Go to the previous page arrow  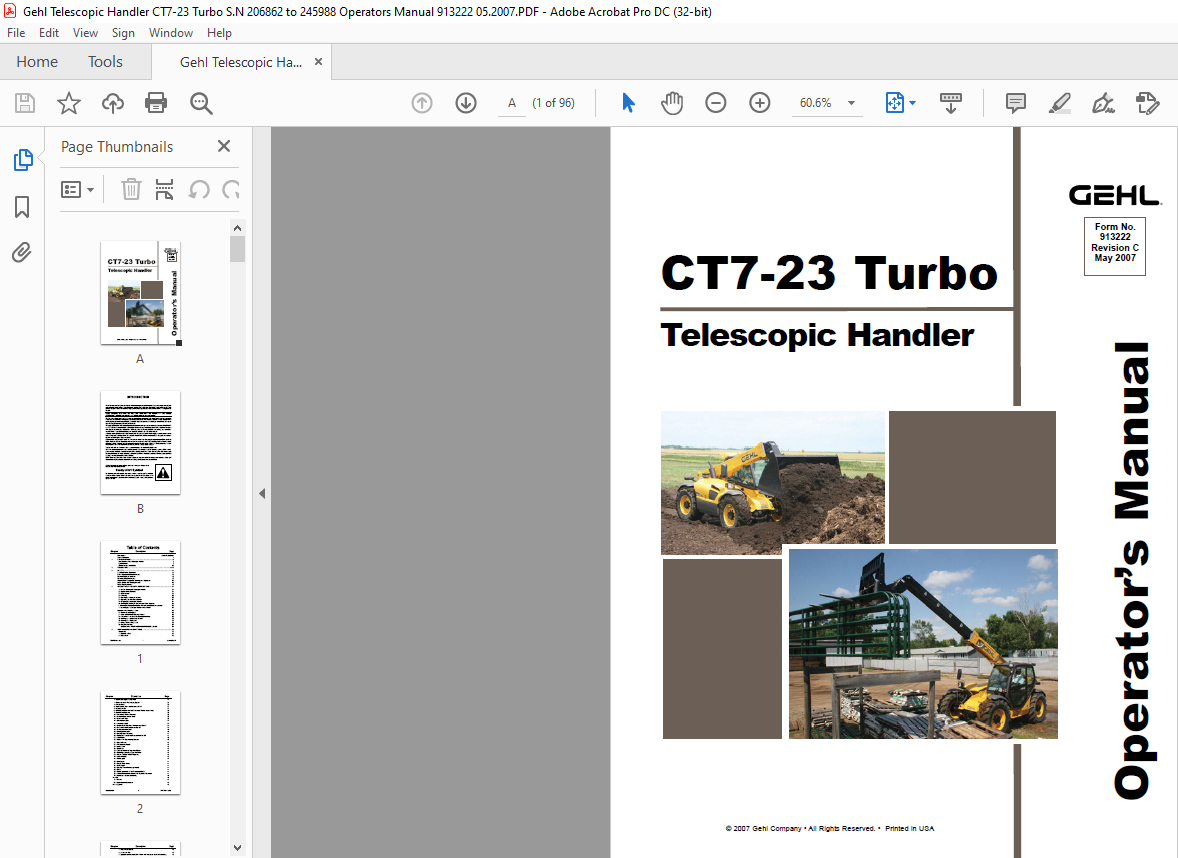pos(422,103)
